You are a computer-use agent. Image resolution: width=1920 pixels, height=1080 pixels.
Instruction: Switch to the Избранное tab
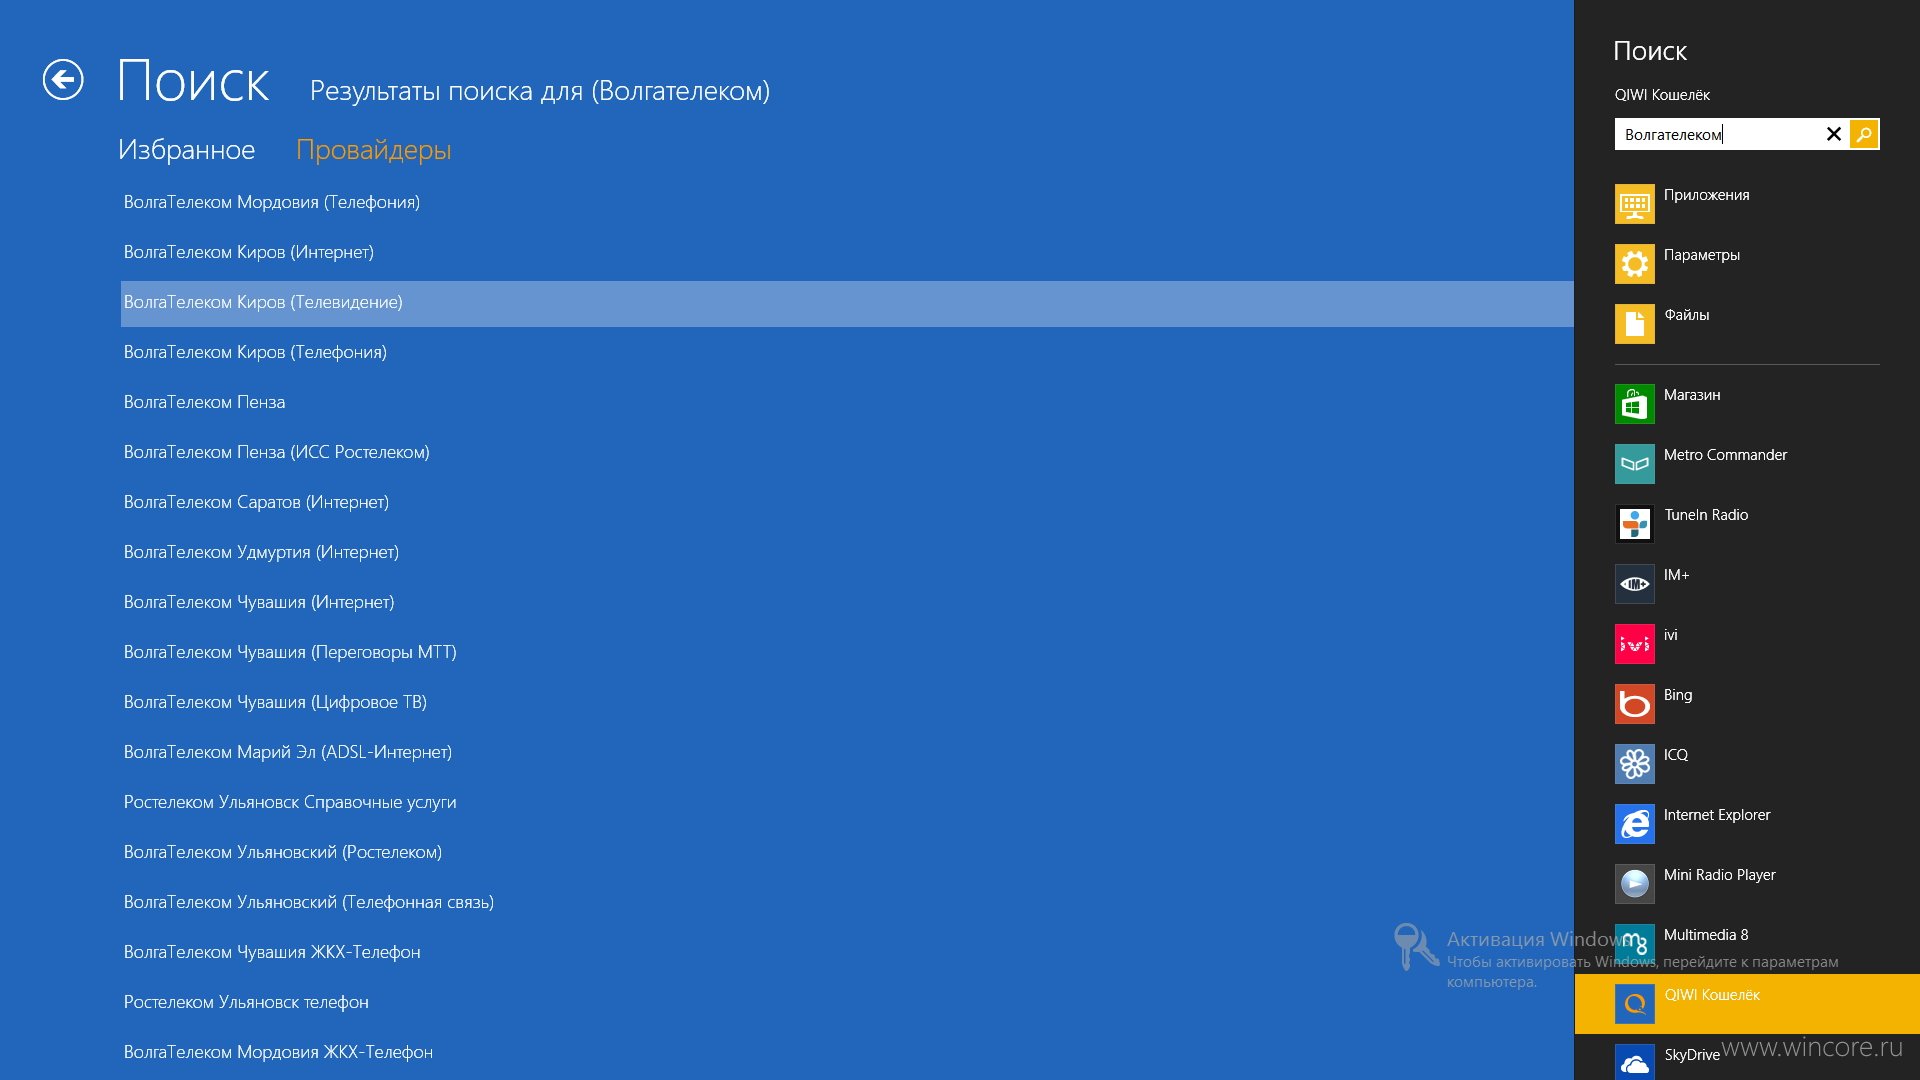point(186,150)
